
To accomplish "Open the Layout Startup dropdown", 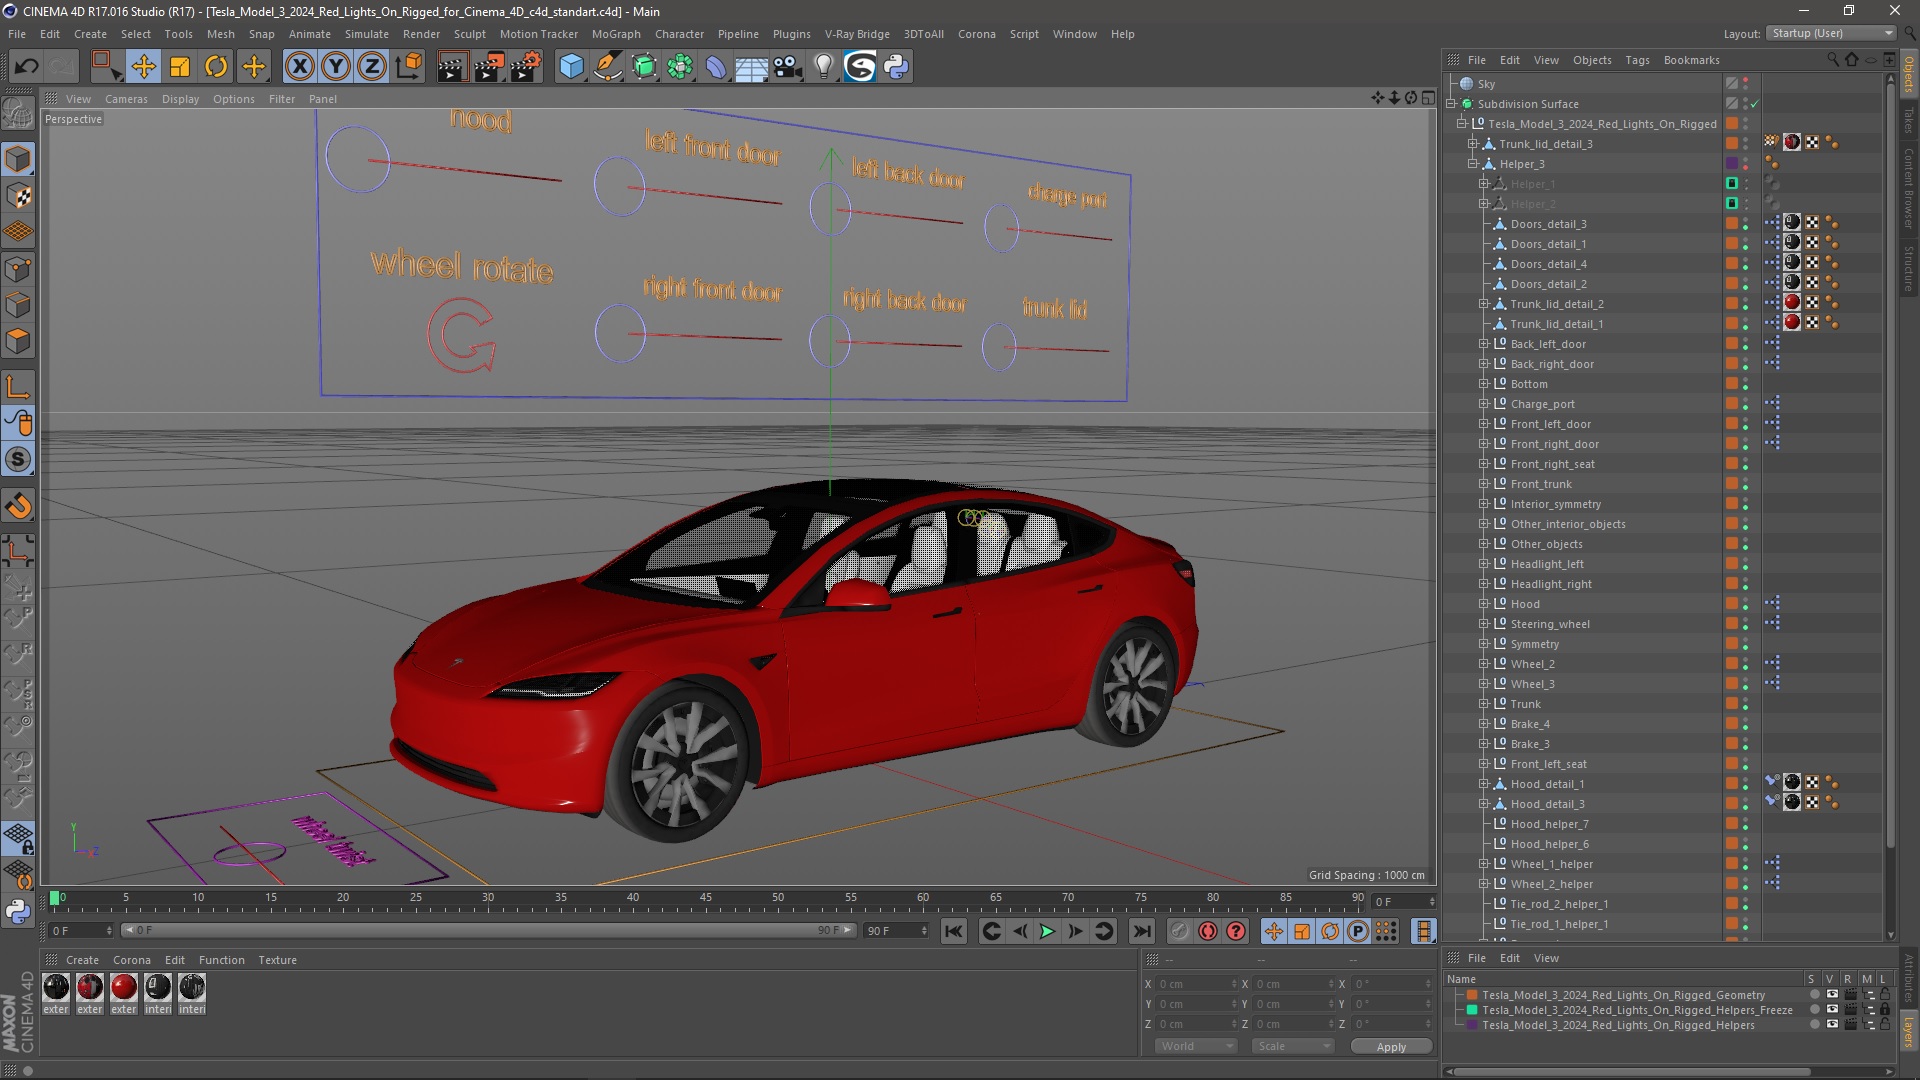I will click(1831, 33).
